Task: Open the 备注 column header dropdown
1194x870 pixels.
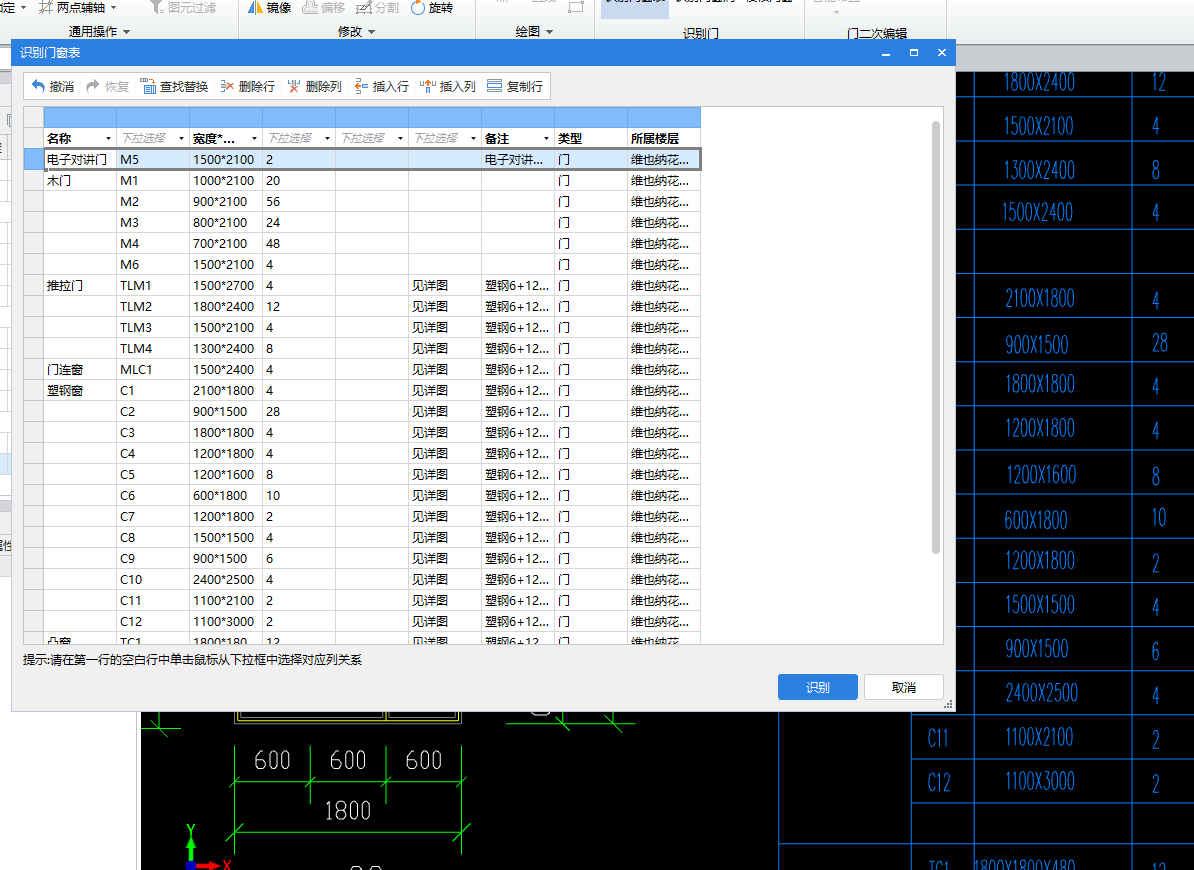Action: (x=546, y=139)
